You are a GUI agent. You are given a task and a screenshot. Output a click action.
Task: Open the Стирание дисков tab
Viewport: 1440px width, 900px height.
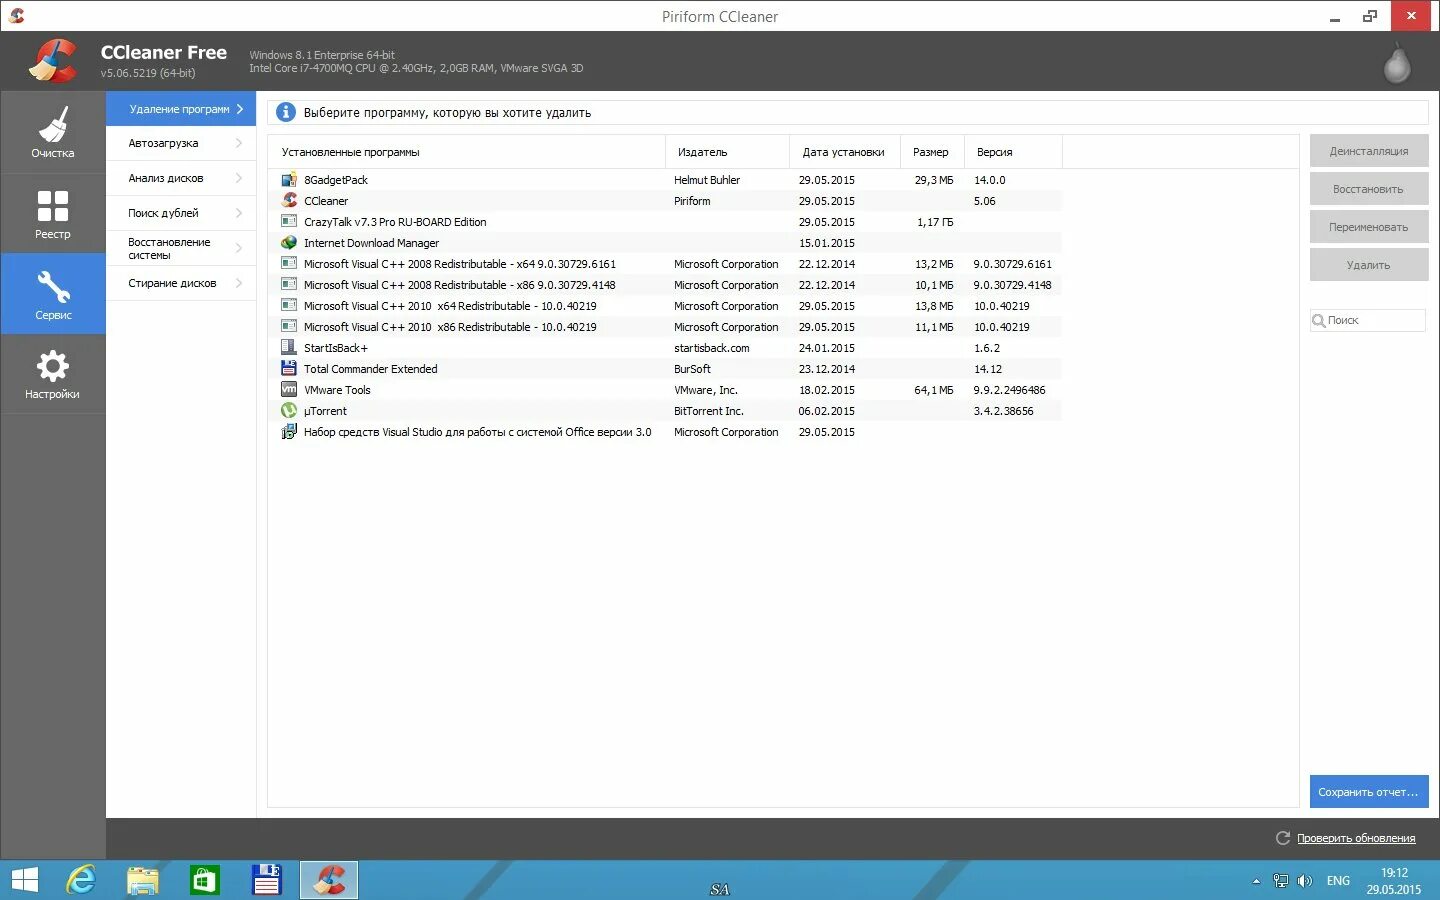point(181,283)
